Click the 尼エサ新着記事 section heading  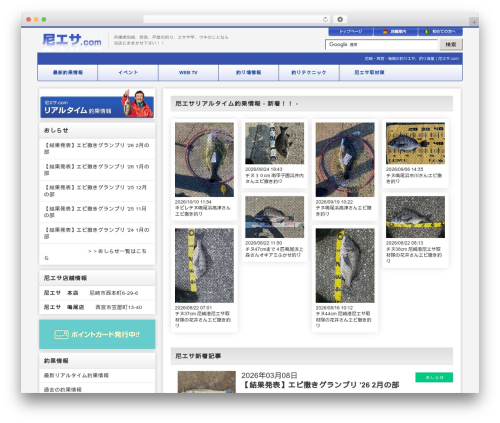tap(198, 356)
